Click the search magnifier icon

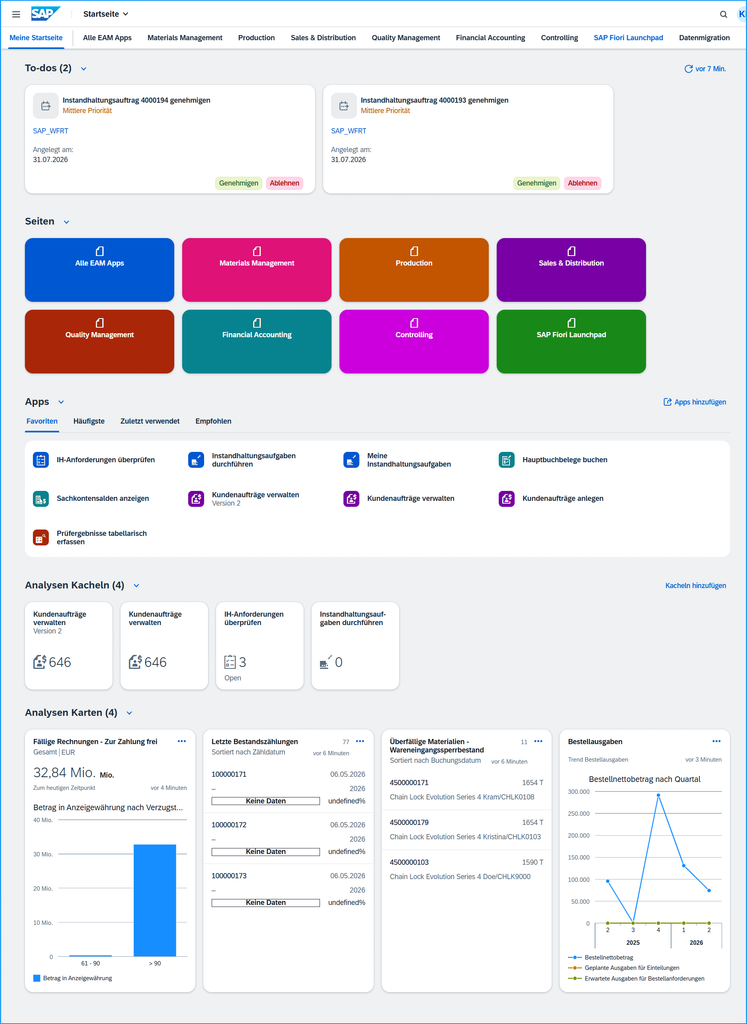(723, 14)
